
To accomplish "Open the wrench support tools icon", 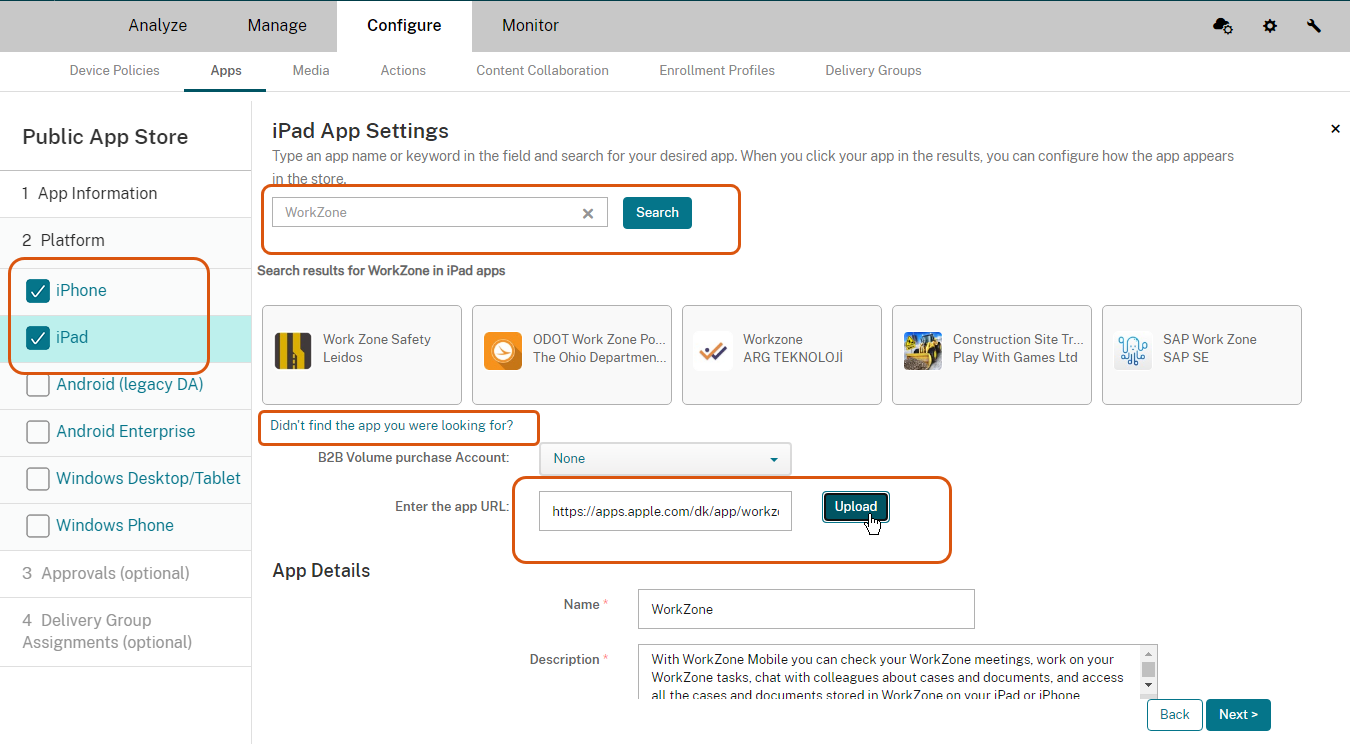I will 1314,26.
